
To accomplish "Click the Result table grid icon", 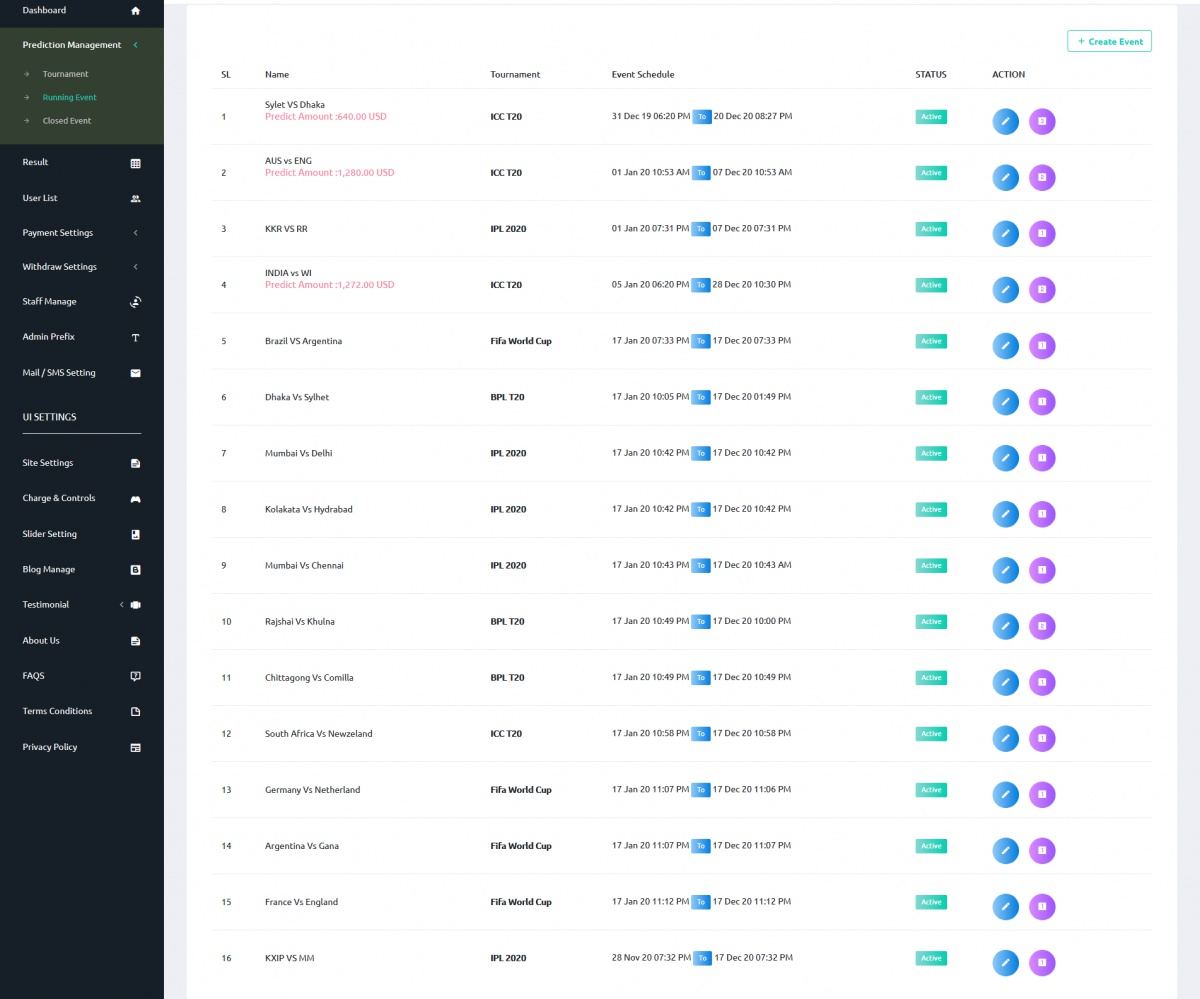I will point(136,163).
